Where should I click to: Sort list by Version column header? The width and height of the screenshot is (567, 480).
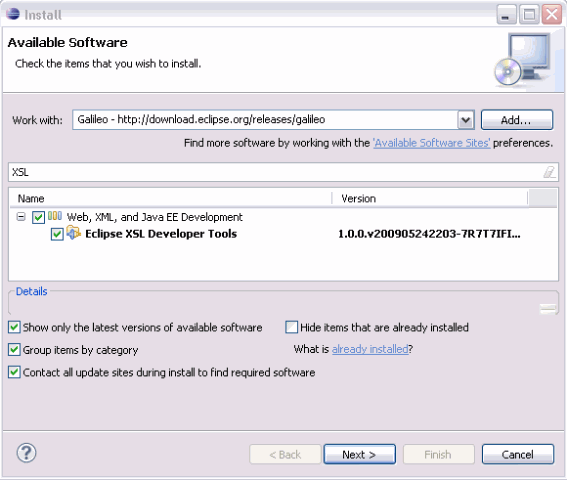tap(430, 198)
